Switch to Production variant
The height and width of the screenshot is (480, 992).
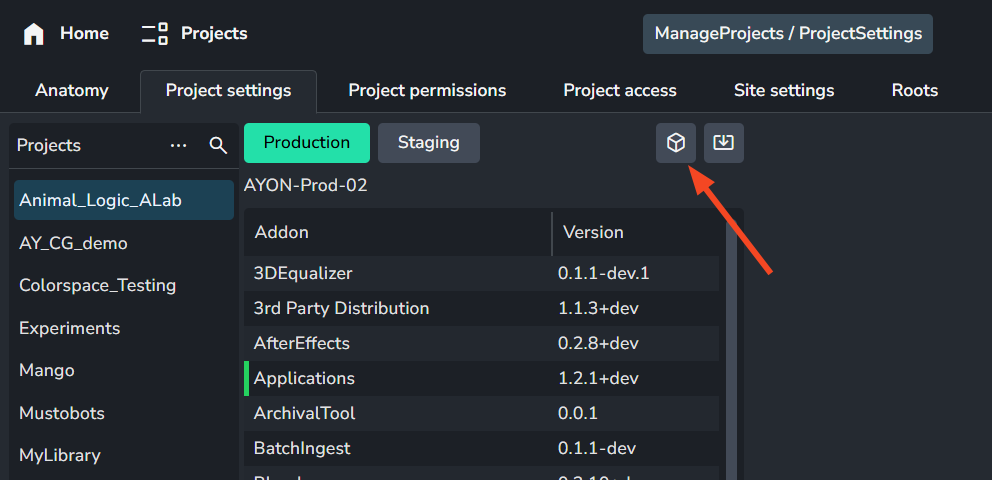click(307, 143)
